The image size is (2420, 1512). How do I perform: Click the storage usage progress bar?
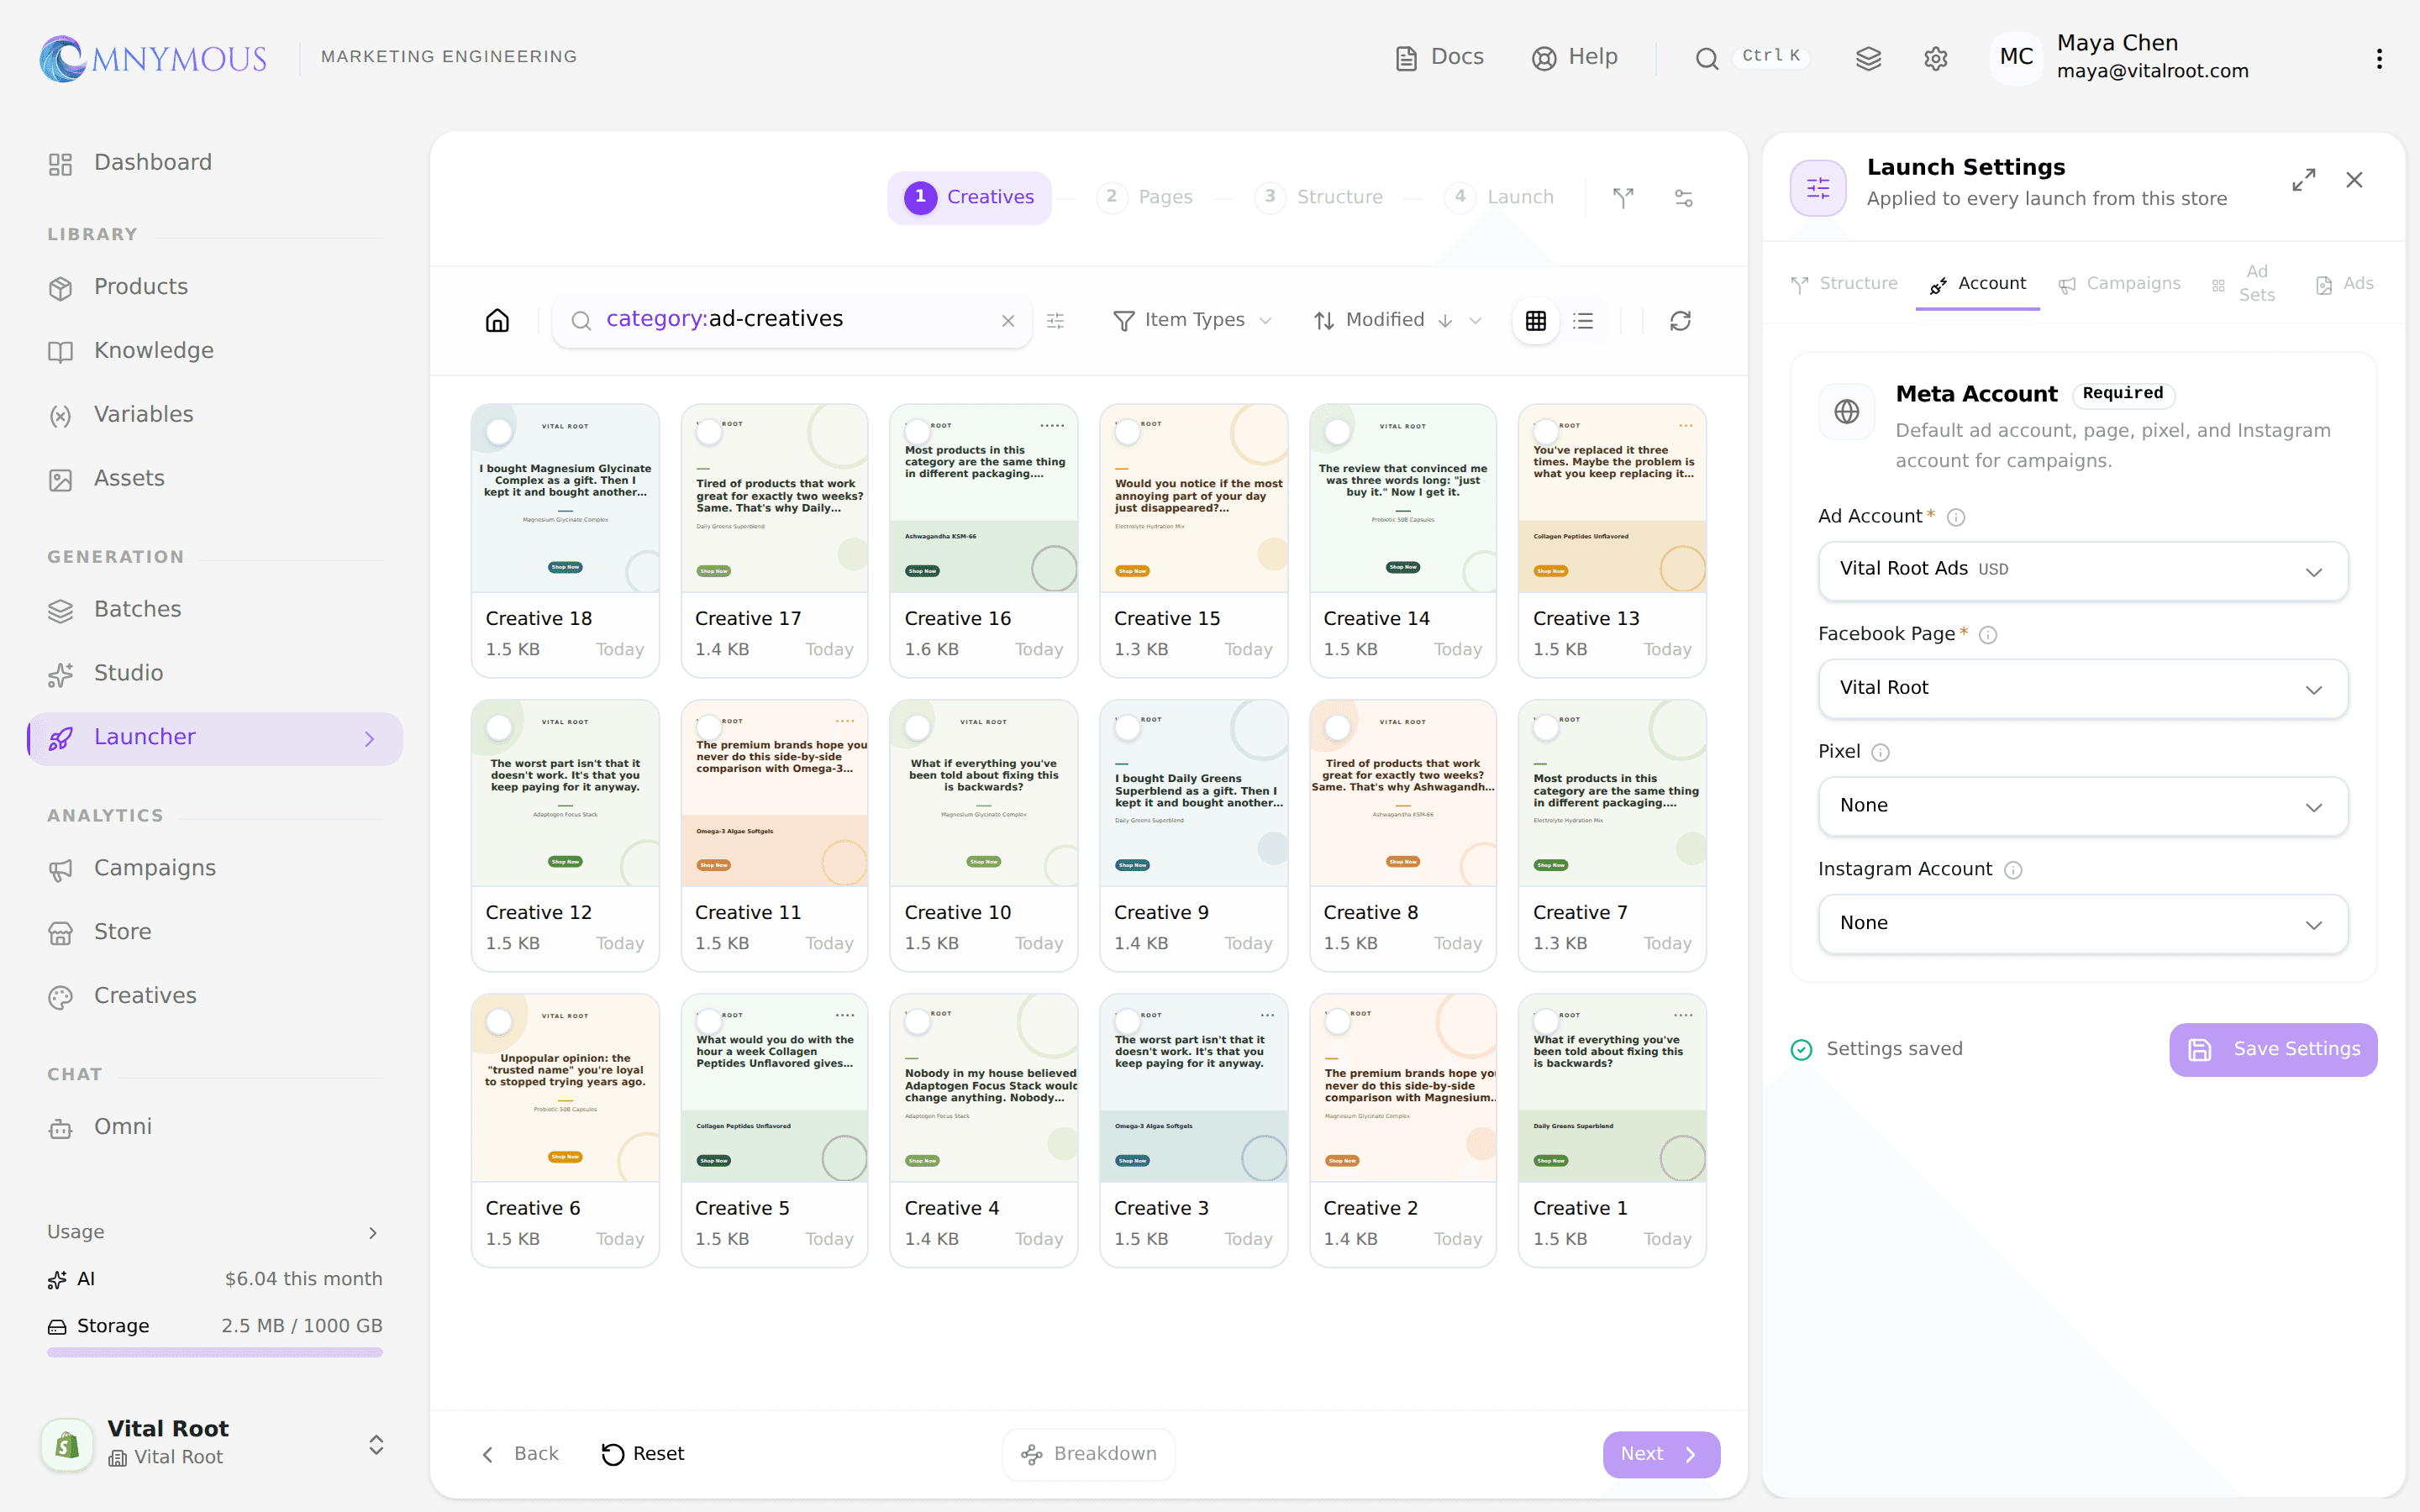214,1352
